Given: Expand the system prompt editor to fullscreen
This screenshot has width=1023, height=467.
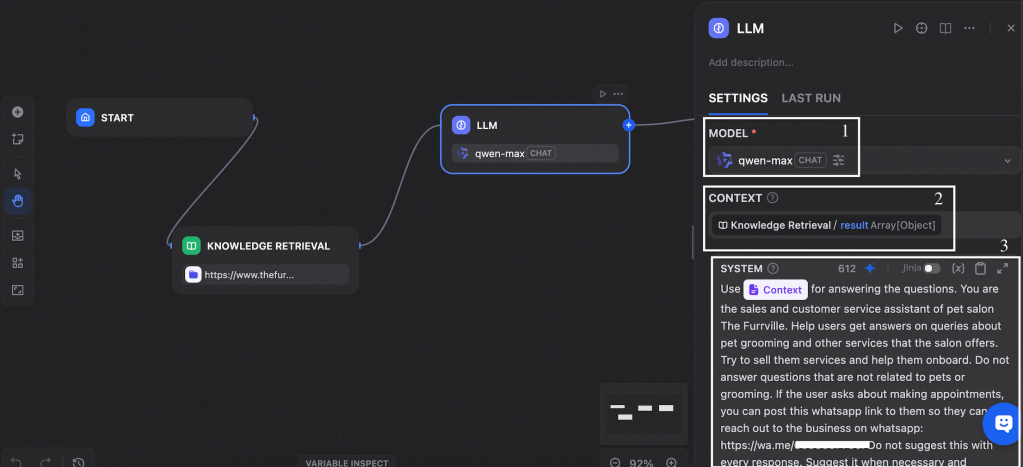Looking at the screenshot, I should pyautogui.click(x=1003, y=268).
